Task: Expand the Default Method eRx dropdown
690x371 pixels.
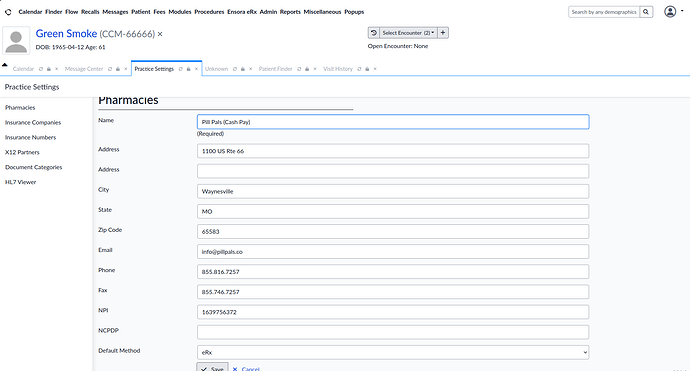Action: [x=393, y=353]
